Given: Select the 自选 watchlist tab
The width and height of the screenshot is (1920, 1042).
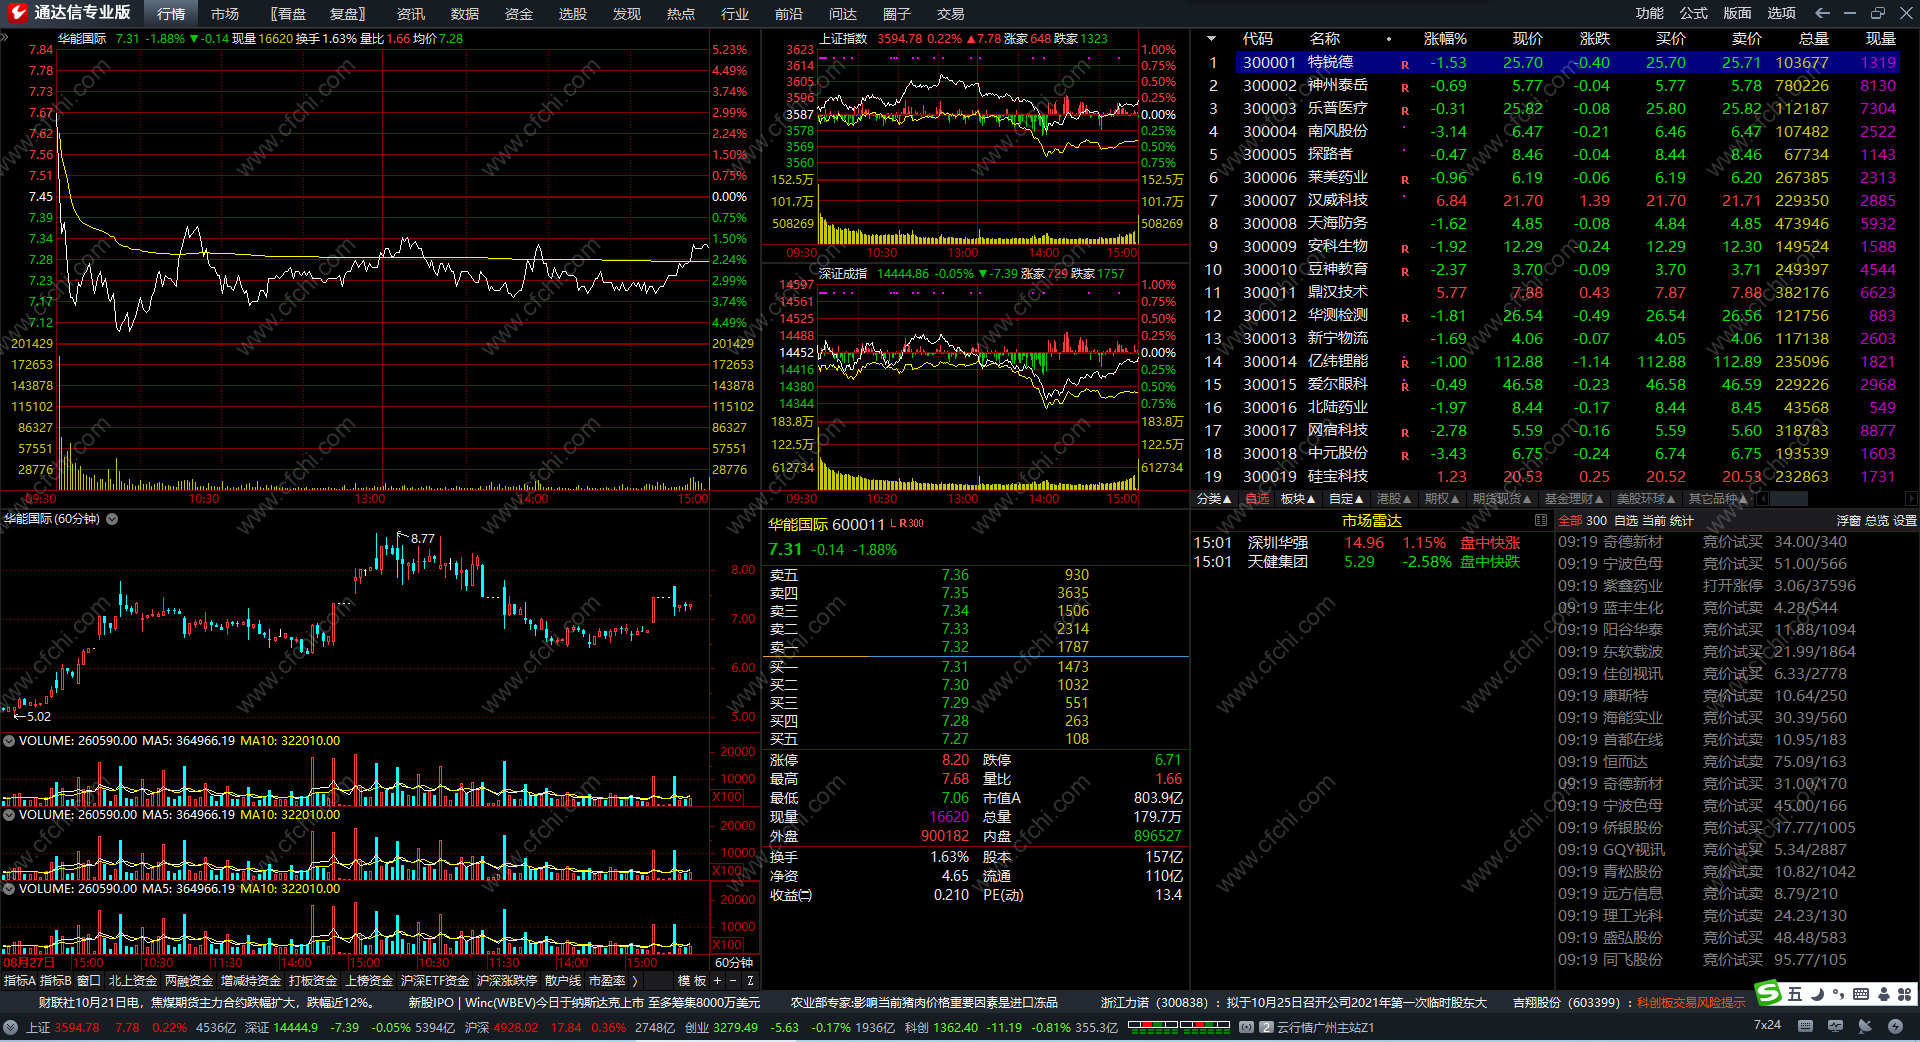Looking at the screenshot, I should (x=1257, y=499).
